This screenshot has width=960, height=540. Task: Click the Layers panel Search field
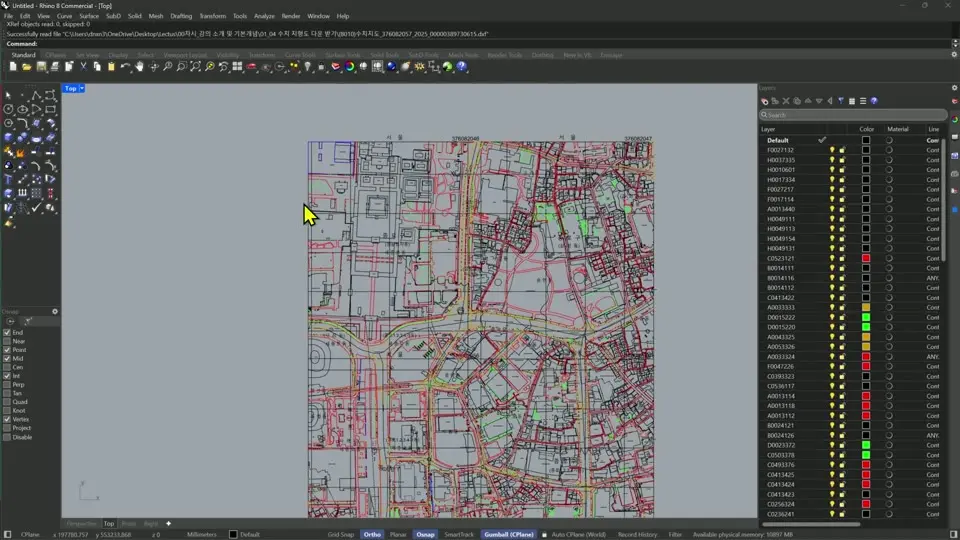click(853, 115)
